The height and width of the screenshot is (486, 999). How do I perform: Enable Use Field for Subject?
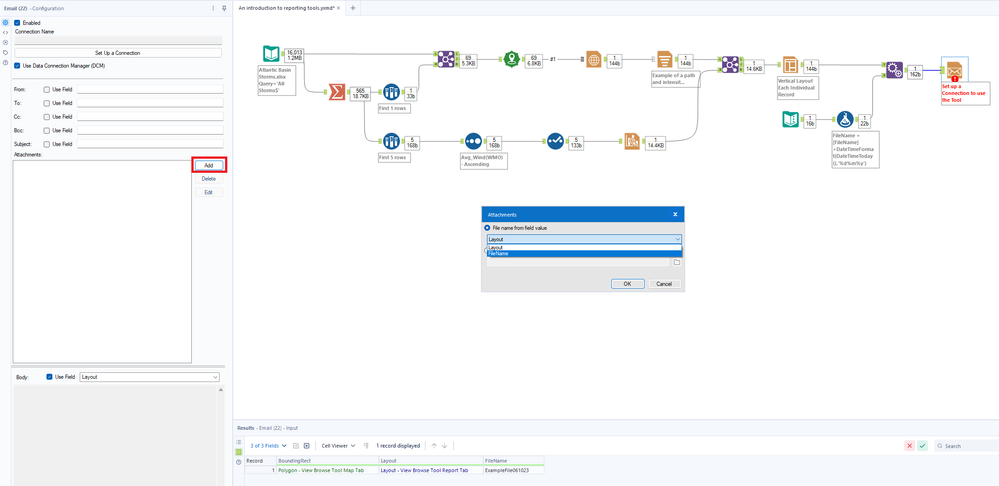click(47, 144)
